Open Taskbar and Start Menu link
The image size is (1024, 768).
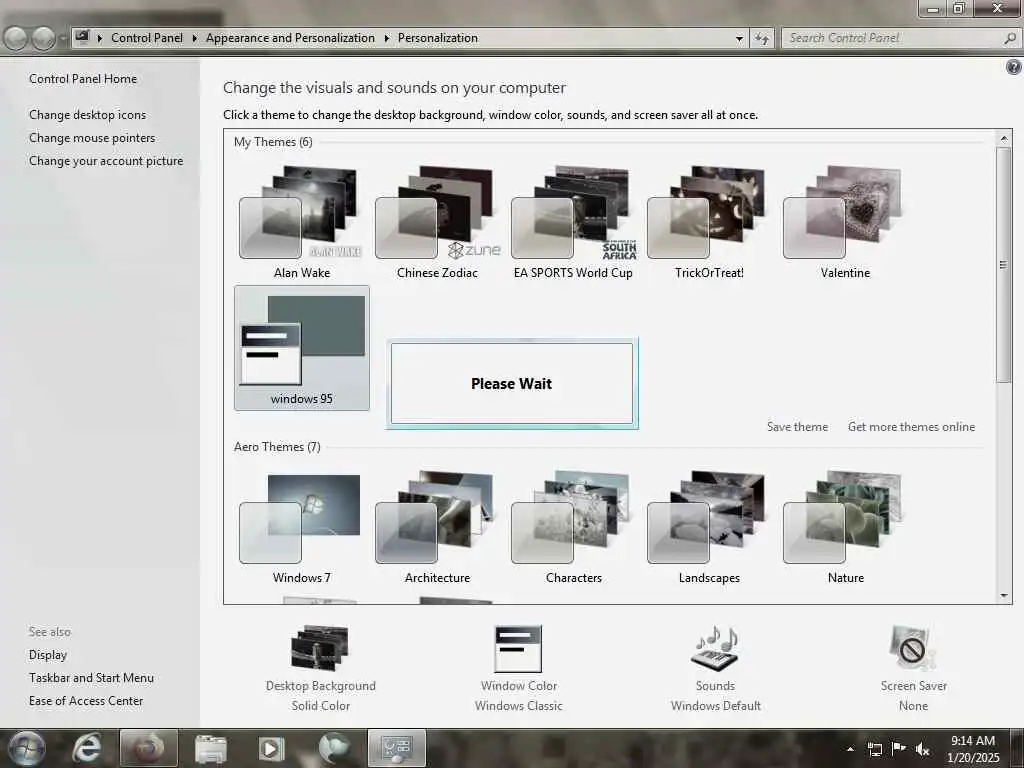[91, 678]
